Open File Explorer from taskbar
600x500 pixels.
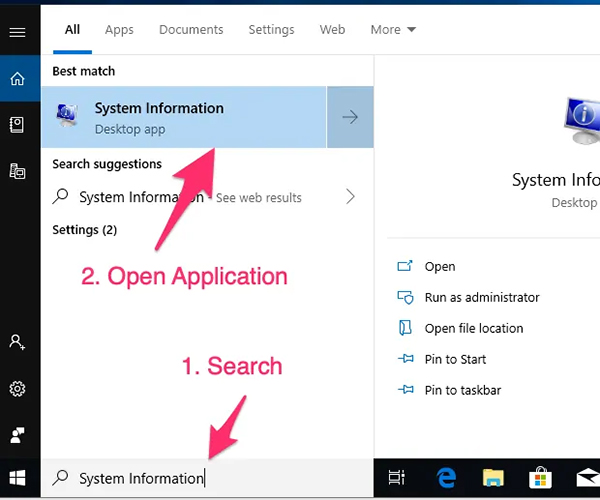(x=493, y=478)
